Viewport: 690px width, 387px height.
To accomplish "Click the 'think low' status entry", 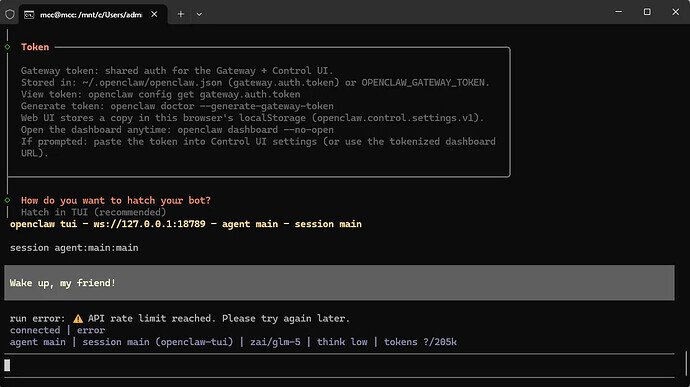I will click(x=342, y=342).
